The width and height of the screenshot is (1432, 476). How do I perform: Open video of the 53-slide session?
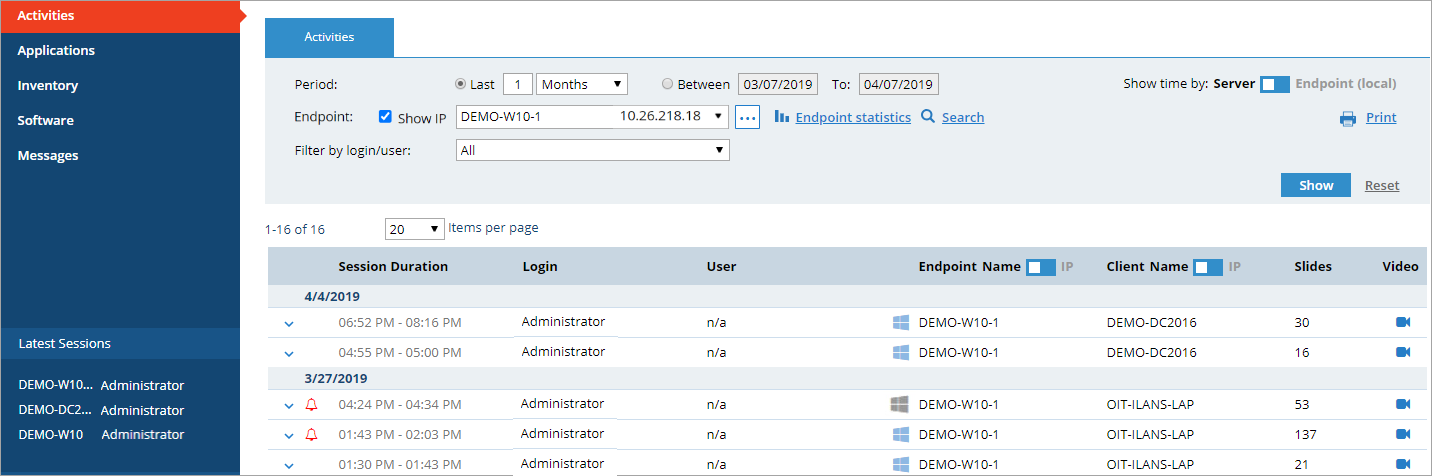click(1402, 404)
